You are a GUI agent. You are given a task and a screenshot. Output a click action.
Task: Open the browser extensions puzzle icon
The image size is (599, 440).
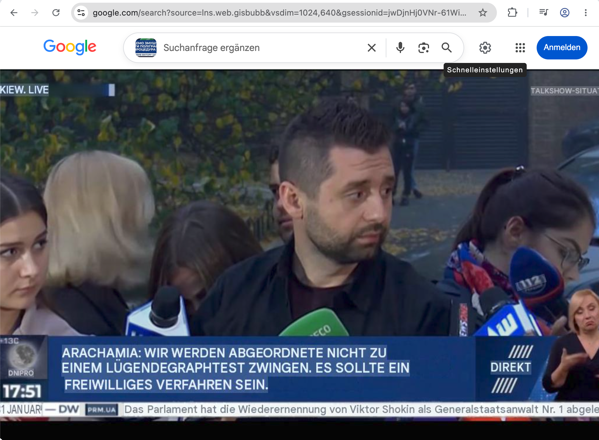[x=512, y=13]
